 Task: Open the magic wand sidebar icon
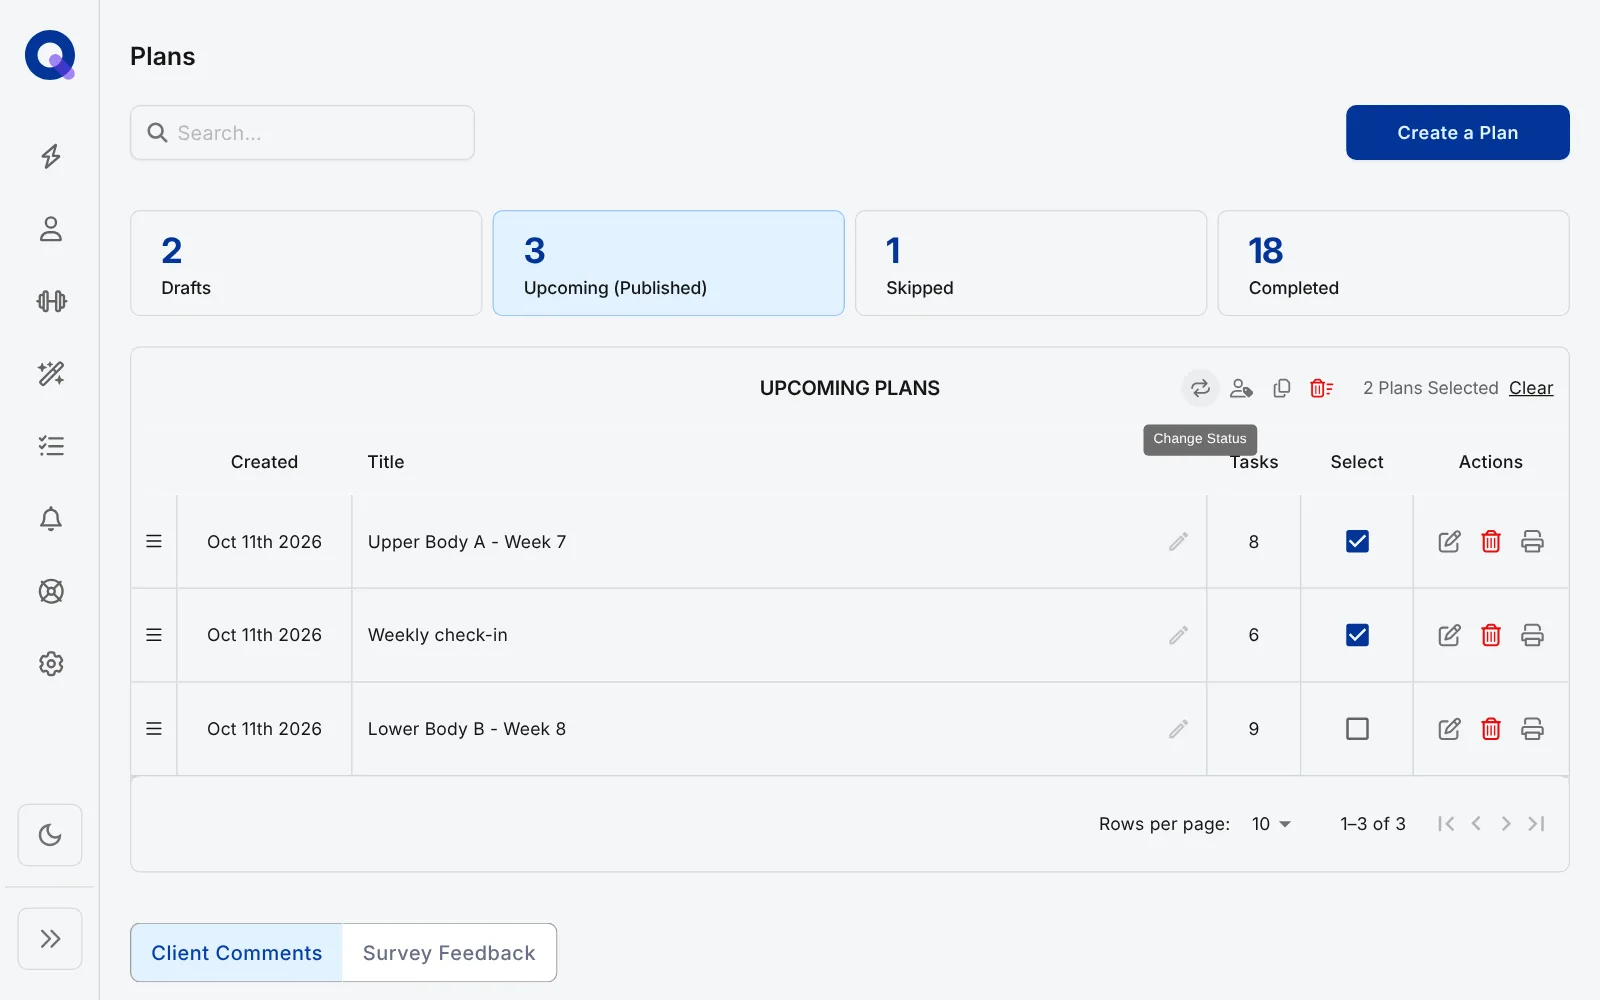[x=50, y=374]
